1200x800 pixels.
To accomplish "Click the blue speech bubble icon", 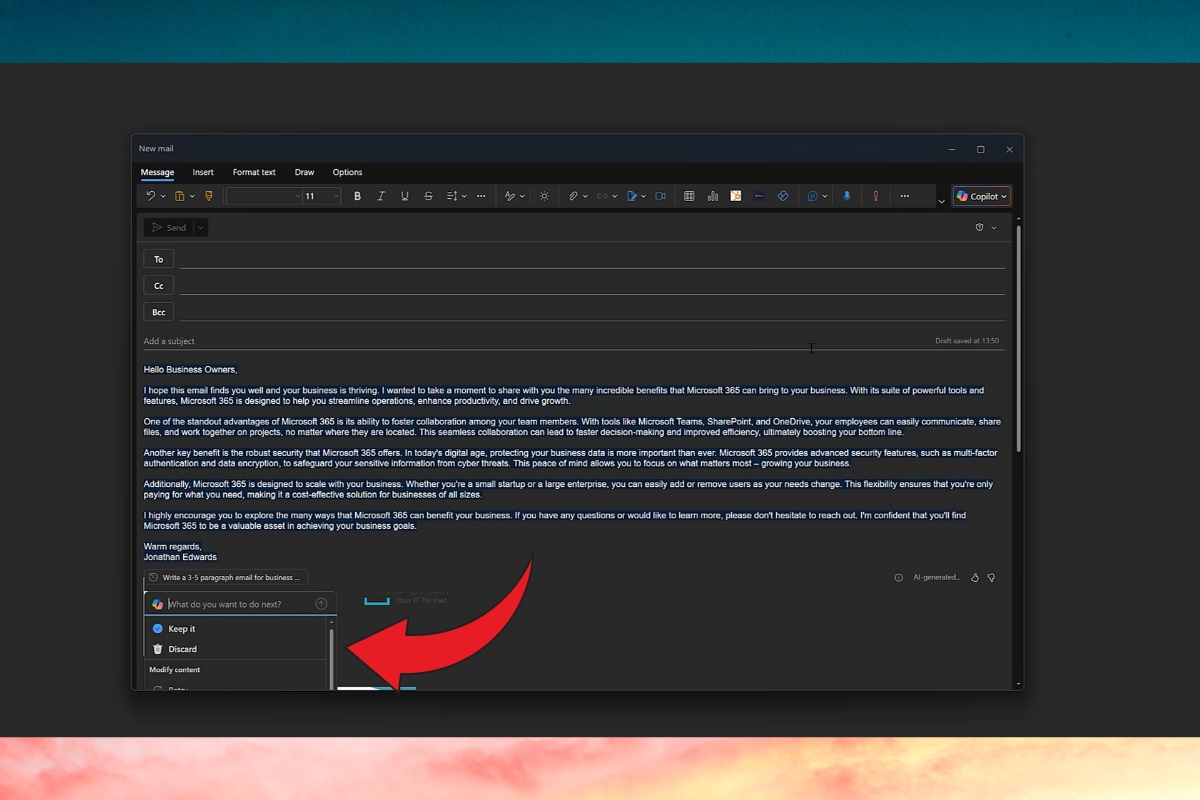I will (813, 196).
